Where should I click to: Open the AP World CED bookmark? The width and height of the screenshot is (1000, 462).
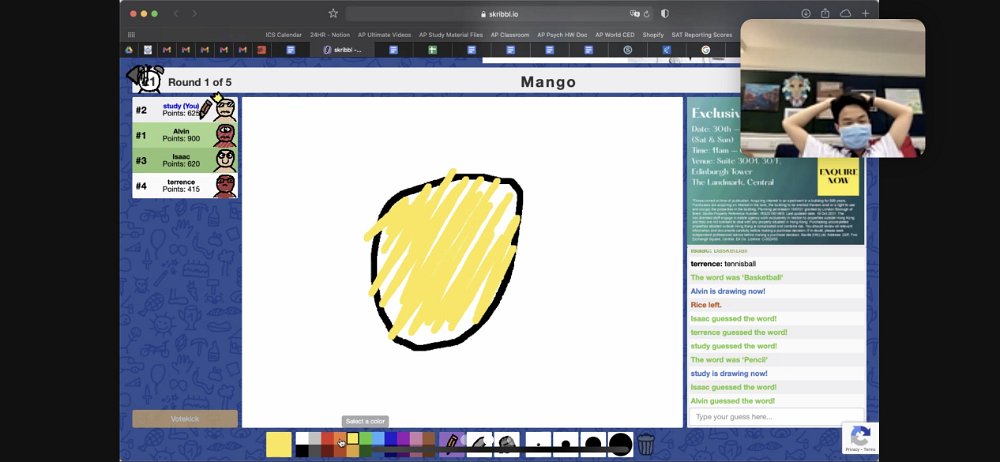615,35
